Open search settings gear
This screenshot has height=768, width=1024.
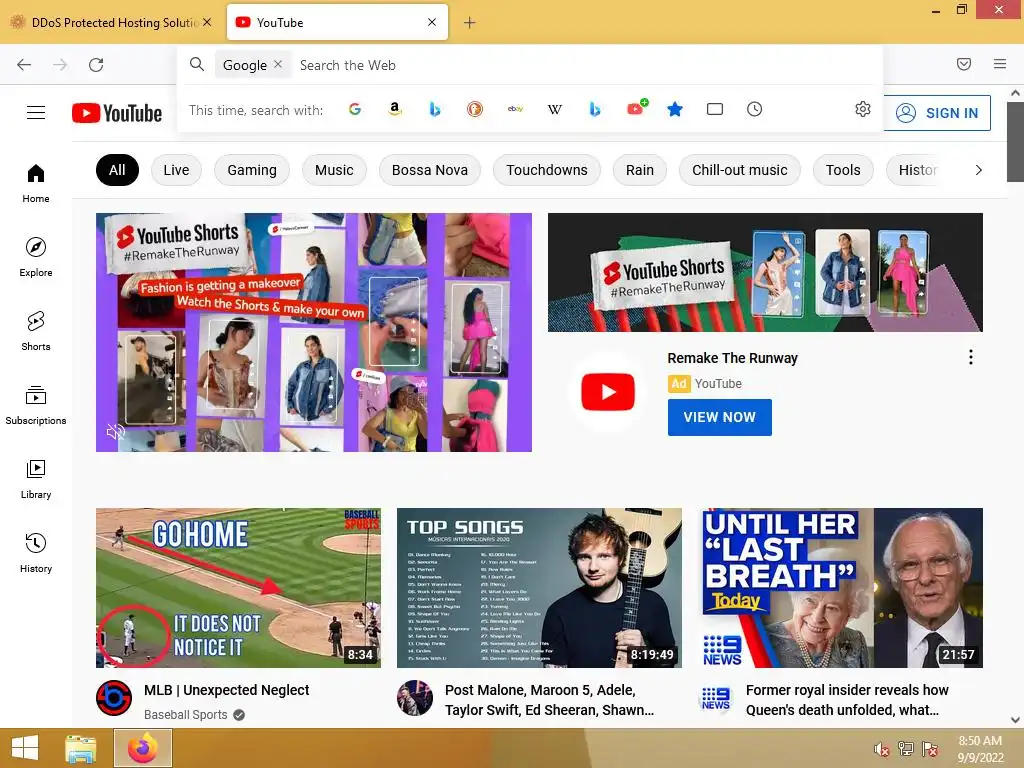click(x=863, y=109)
